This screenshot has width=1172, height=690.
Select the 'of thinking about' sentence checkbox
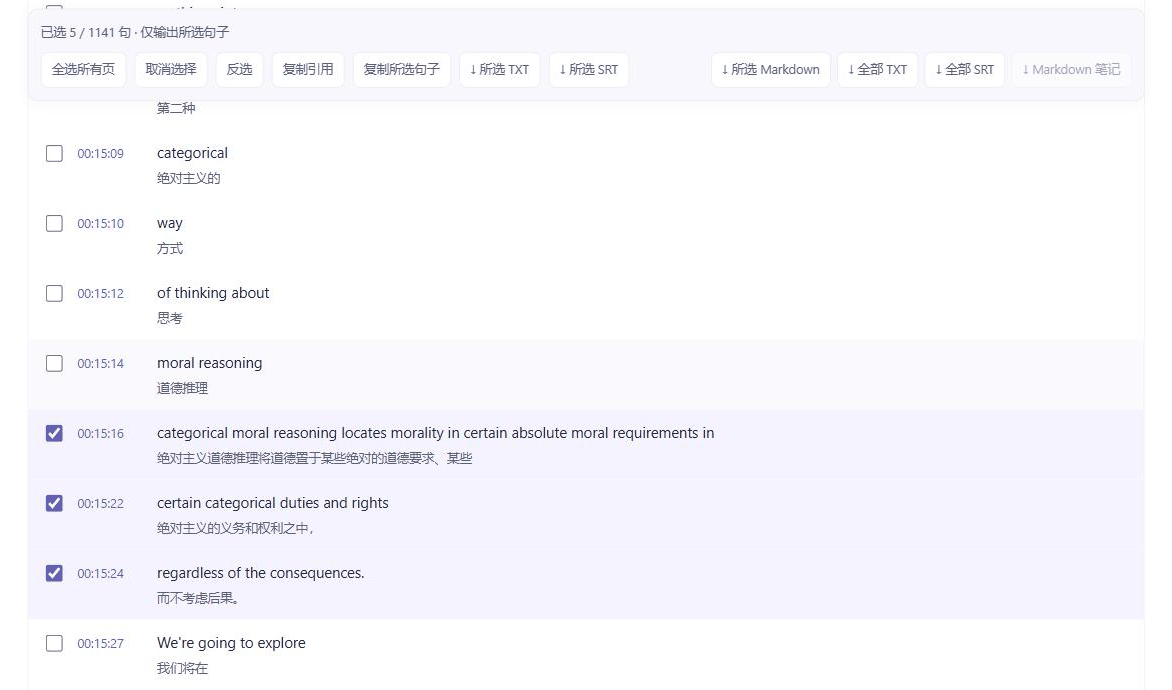[54, 294]
